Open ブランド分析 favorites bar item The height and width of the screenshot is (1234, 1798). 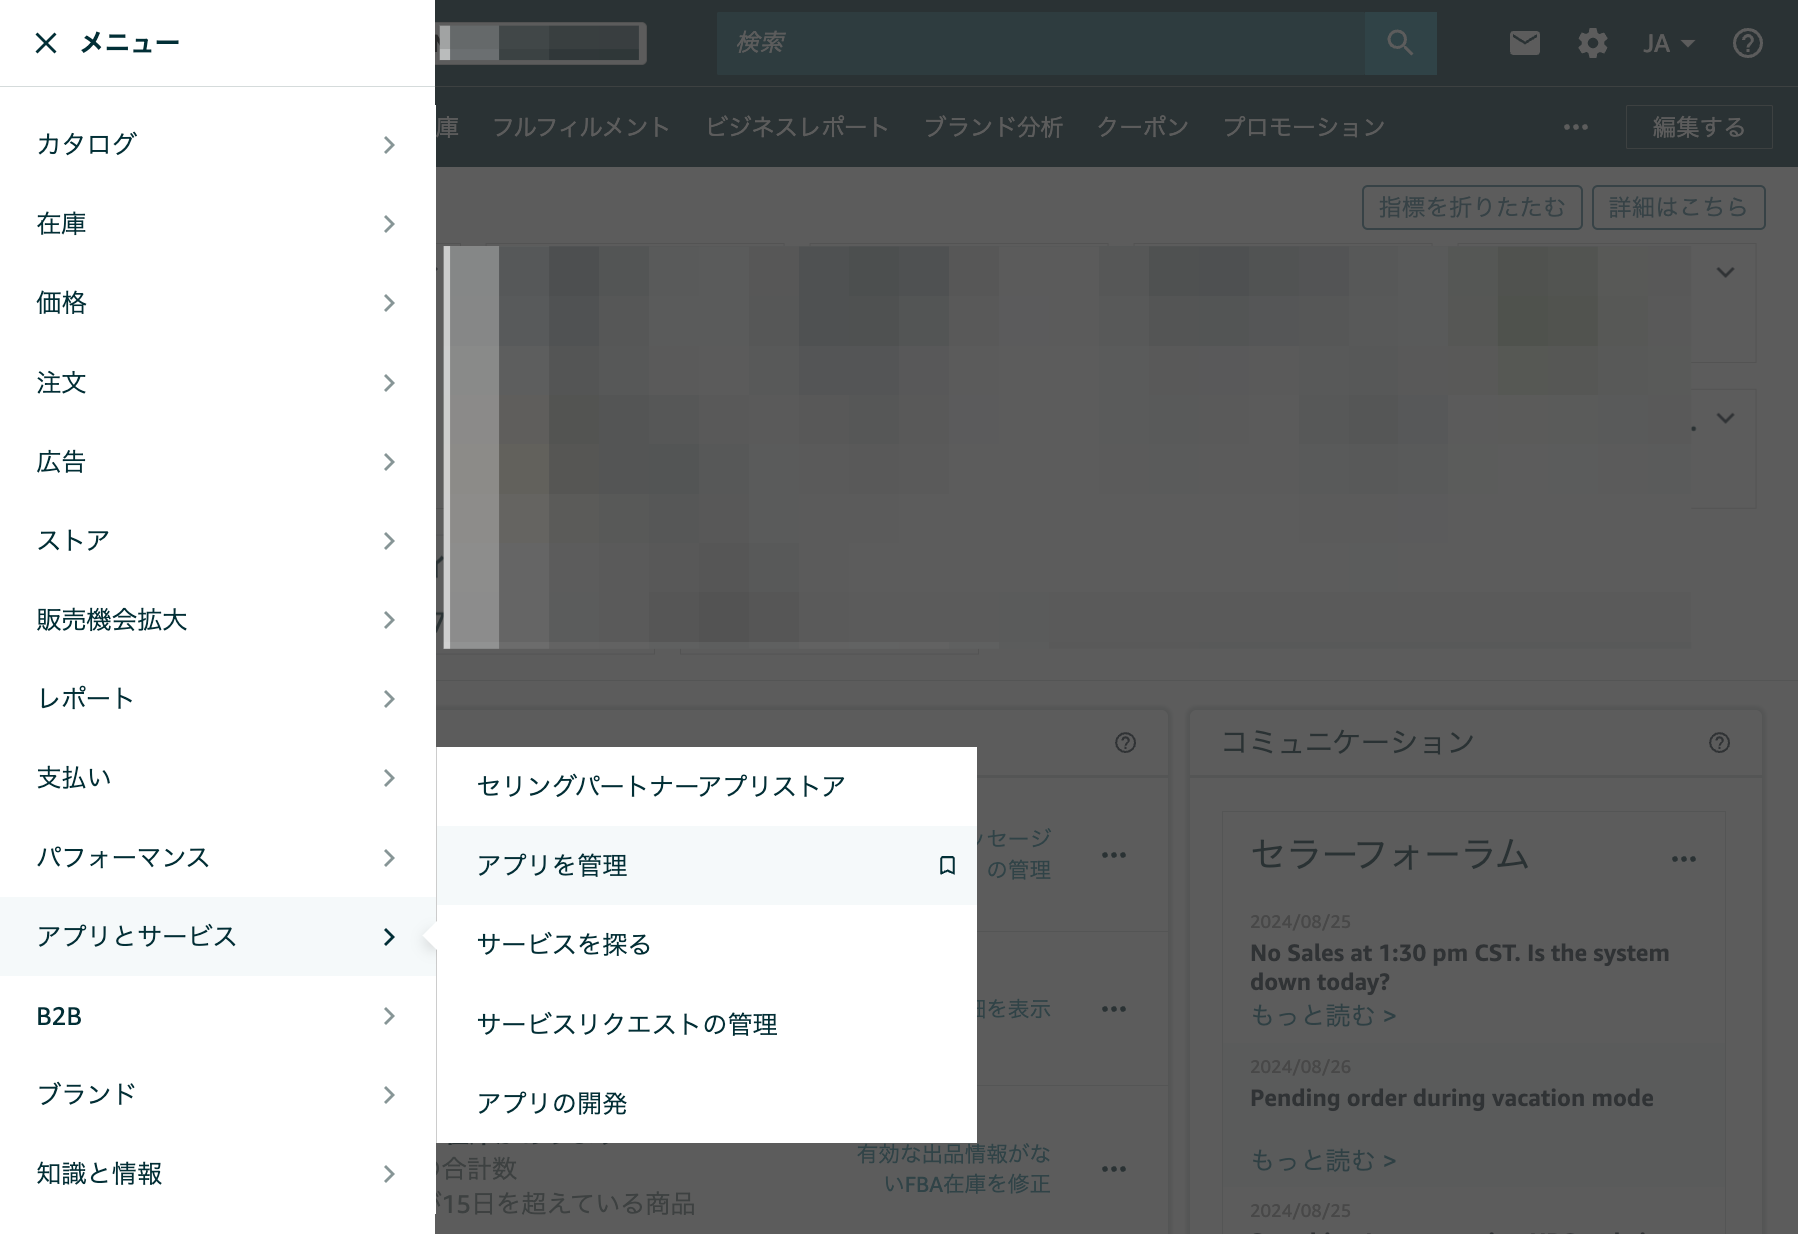click(993, 127)
